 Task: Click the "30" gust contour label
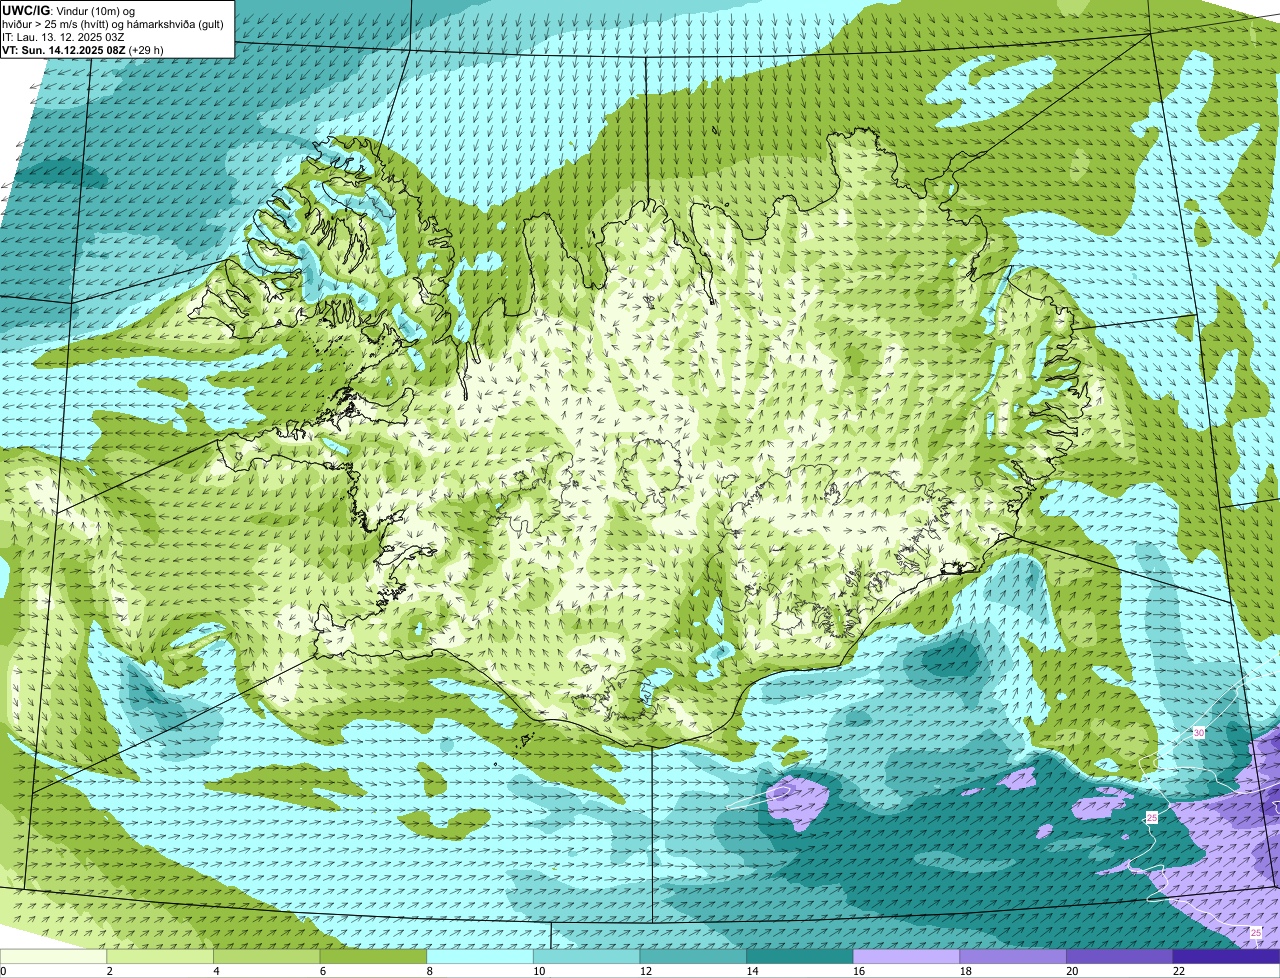[1199, 733]
